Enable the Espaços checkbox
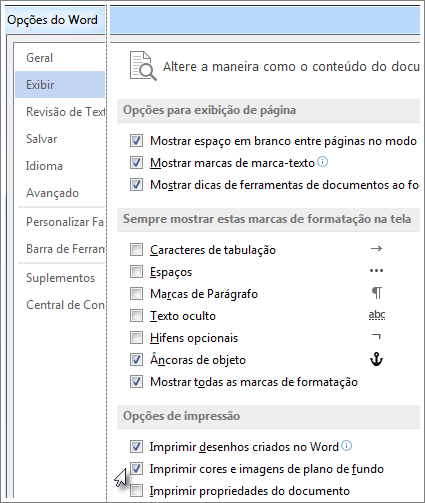Image resolution: width=425 pixels, height=503 pixels. pos(136,272)
